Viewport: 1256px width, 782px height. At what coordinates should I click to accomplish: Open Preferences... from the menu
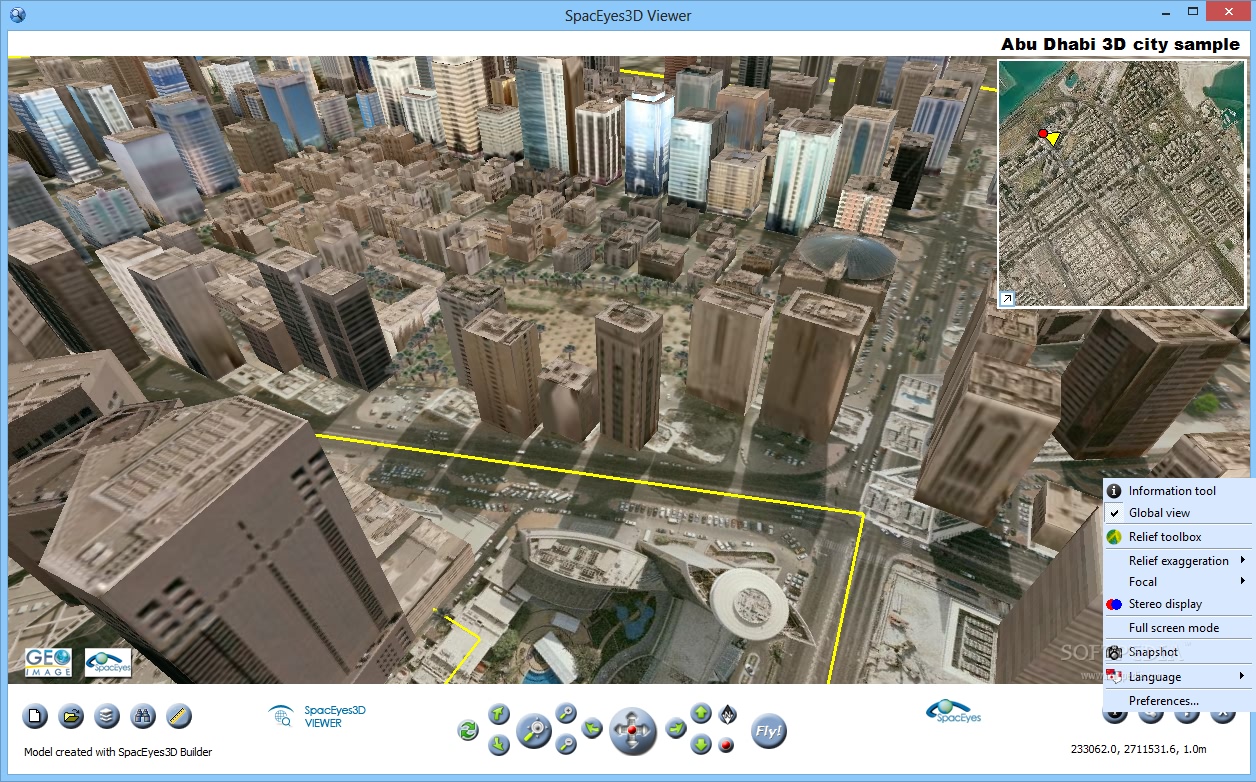[1178, 701]
